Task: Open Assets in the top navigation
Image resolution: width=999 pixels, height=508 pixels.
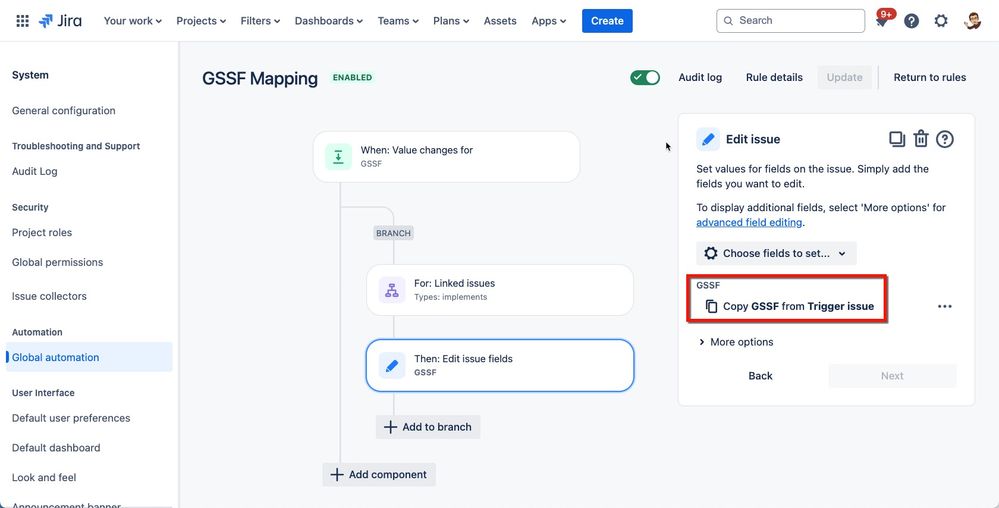Action: [500, 21]
